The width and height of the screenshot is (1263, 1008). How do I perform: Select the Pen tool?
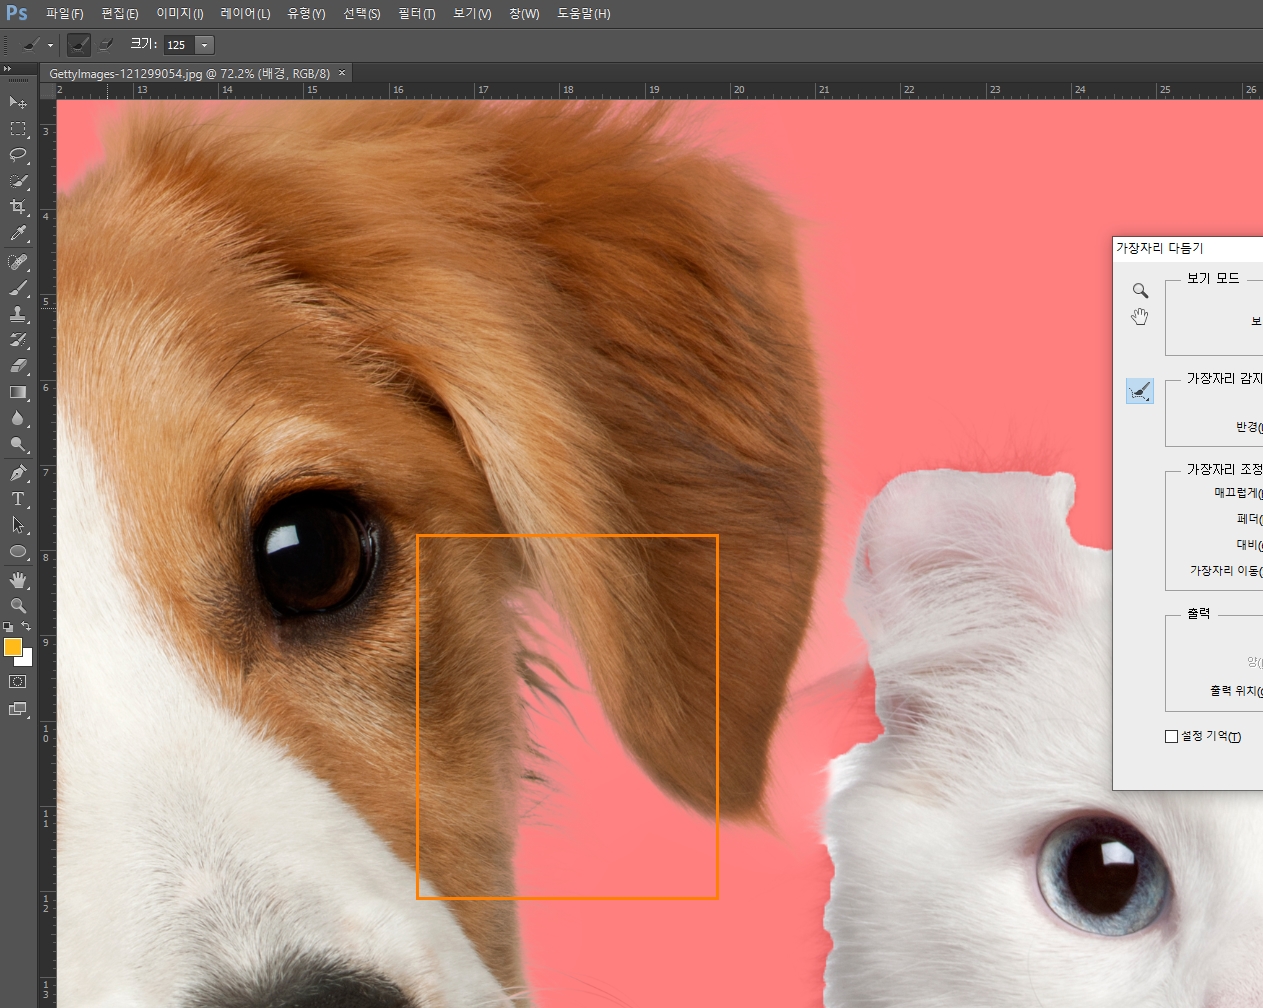pyautogui.click(x=18, y=473)
